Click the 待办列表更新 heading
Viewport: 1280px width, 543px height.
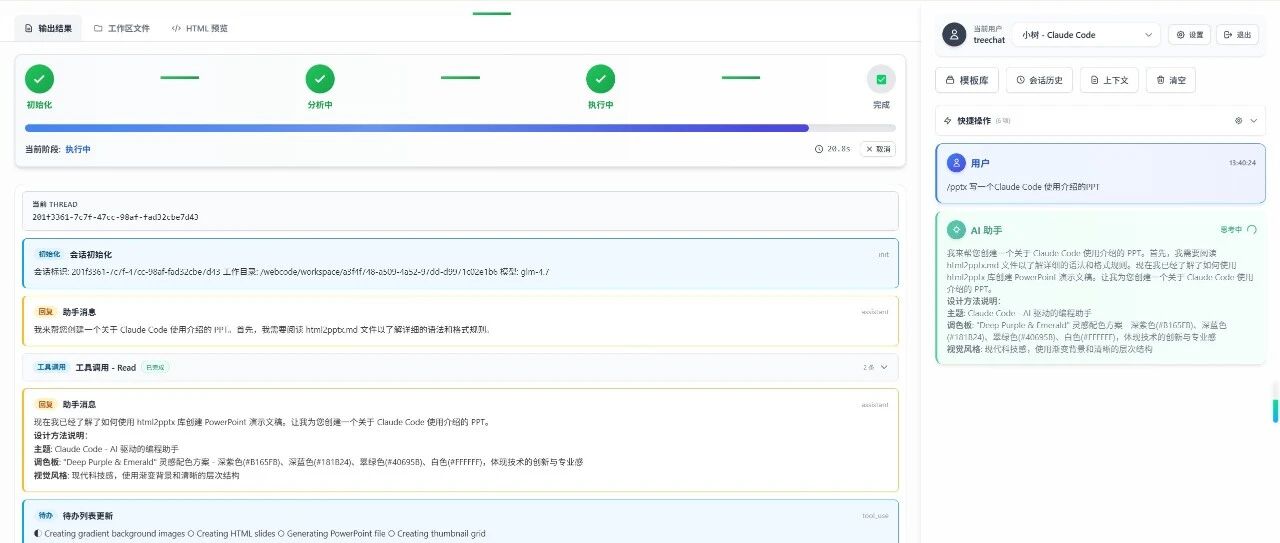pos(88,515)
